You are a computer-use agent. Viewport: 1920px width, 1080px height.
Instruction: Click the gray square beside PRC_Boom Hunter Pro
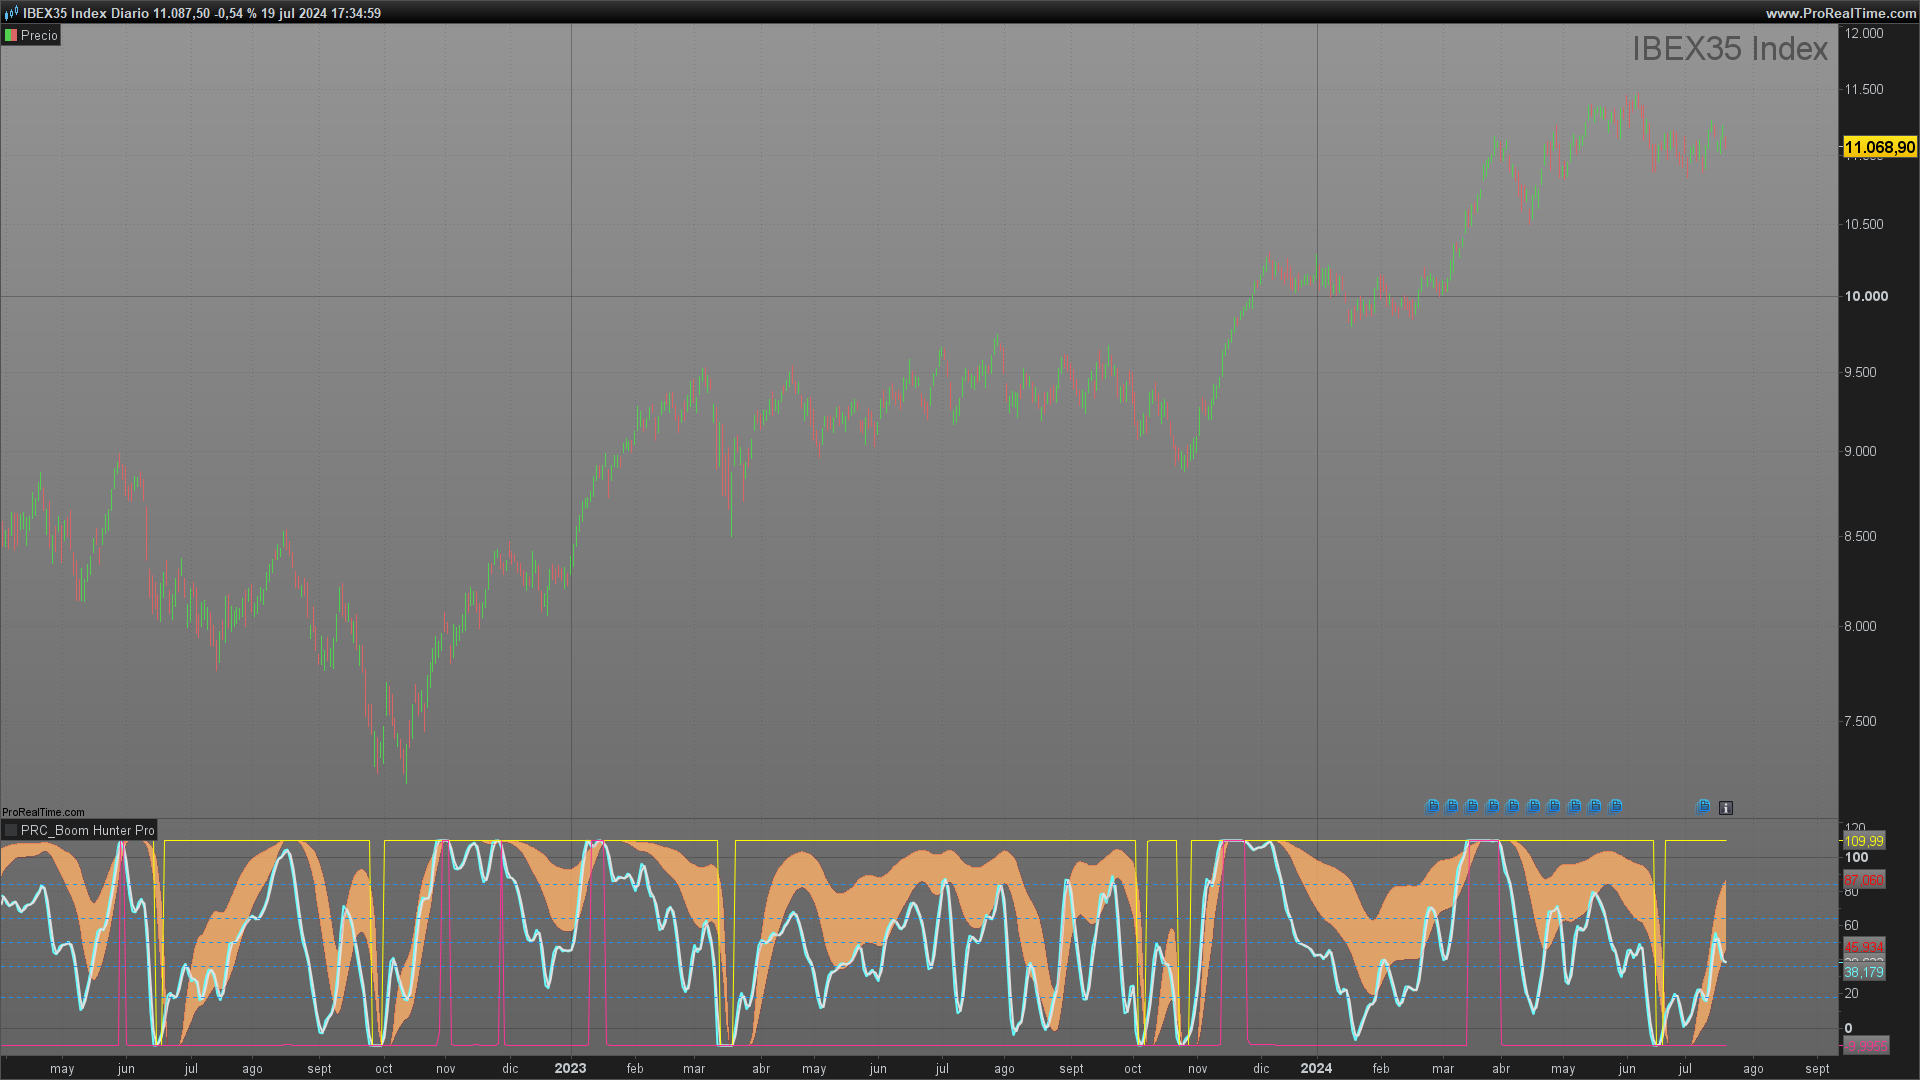[11, 831]
